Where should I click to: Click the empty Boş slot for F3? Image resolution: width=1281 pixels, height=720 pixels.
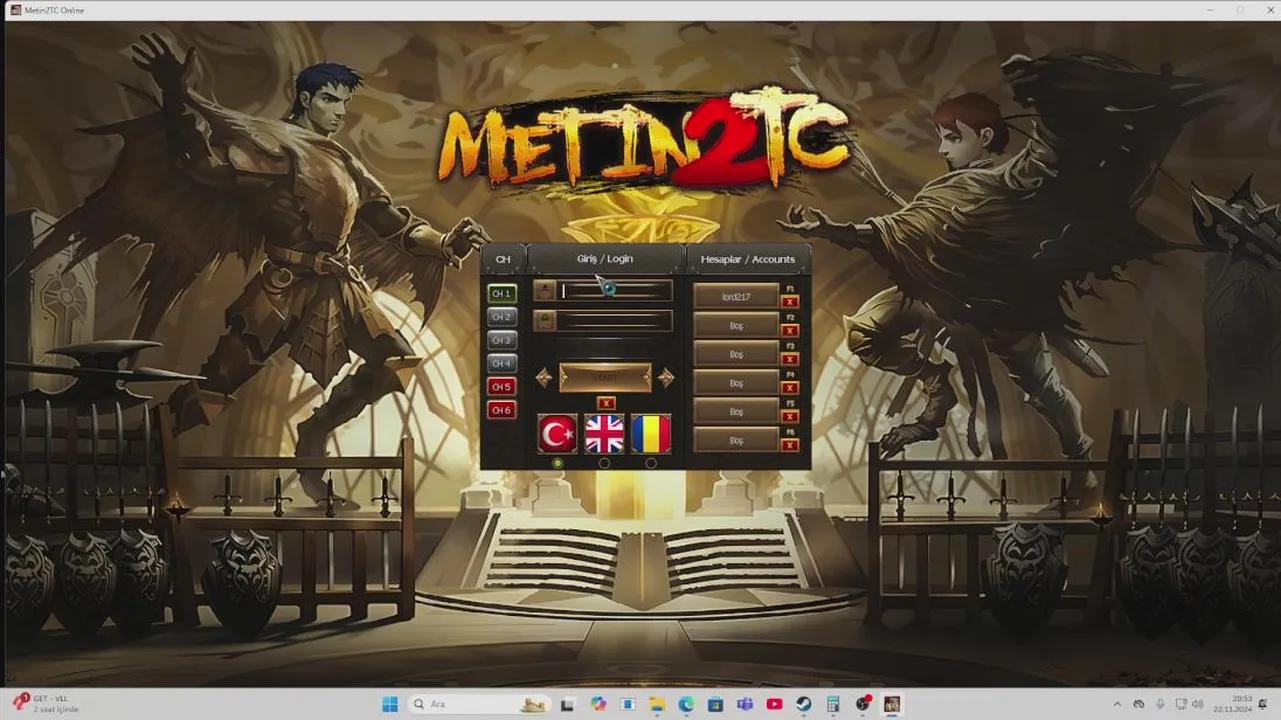[x=736, y=354]
